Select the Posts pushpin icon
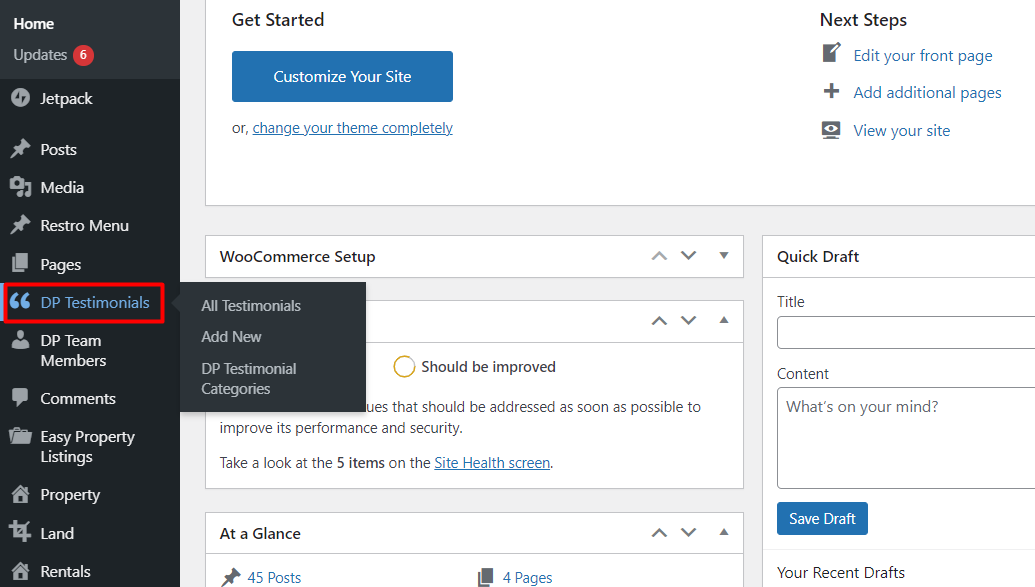Viewport: 1035px width, 587px height. pos(22,148)
